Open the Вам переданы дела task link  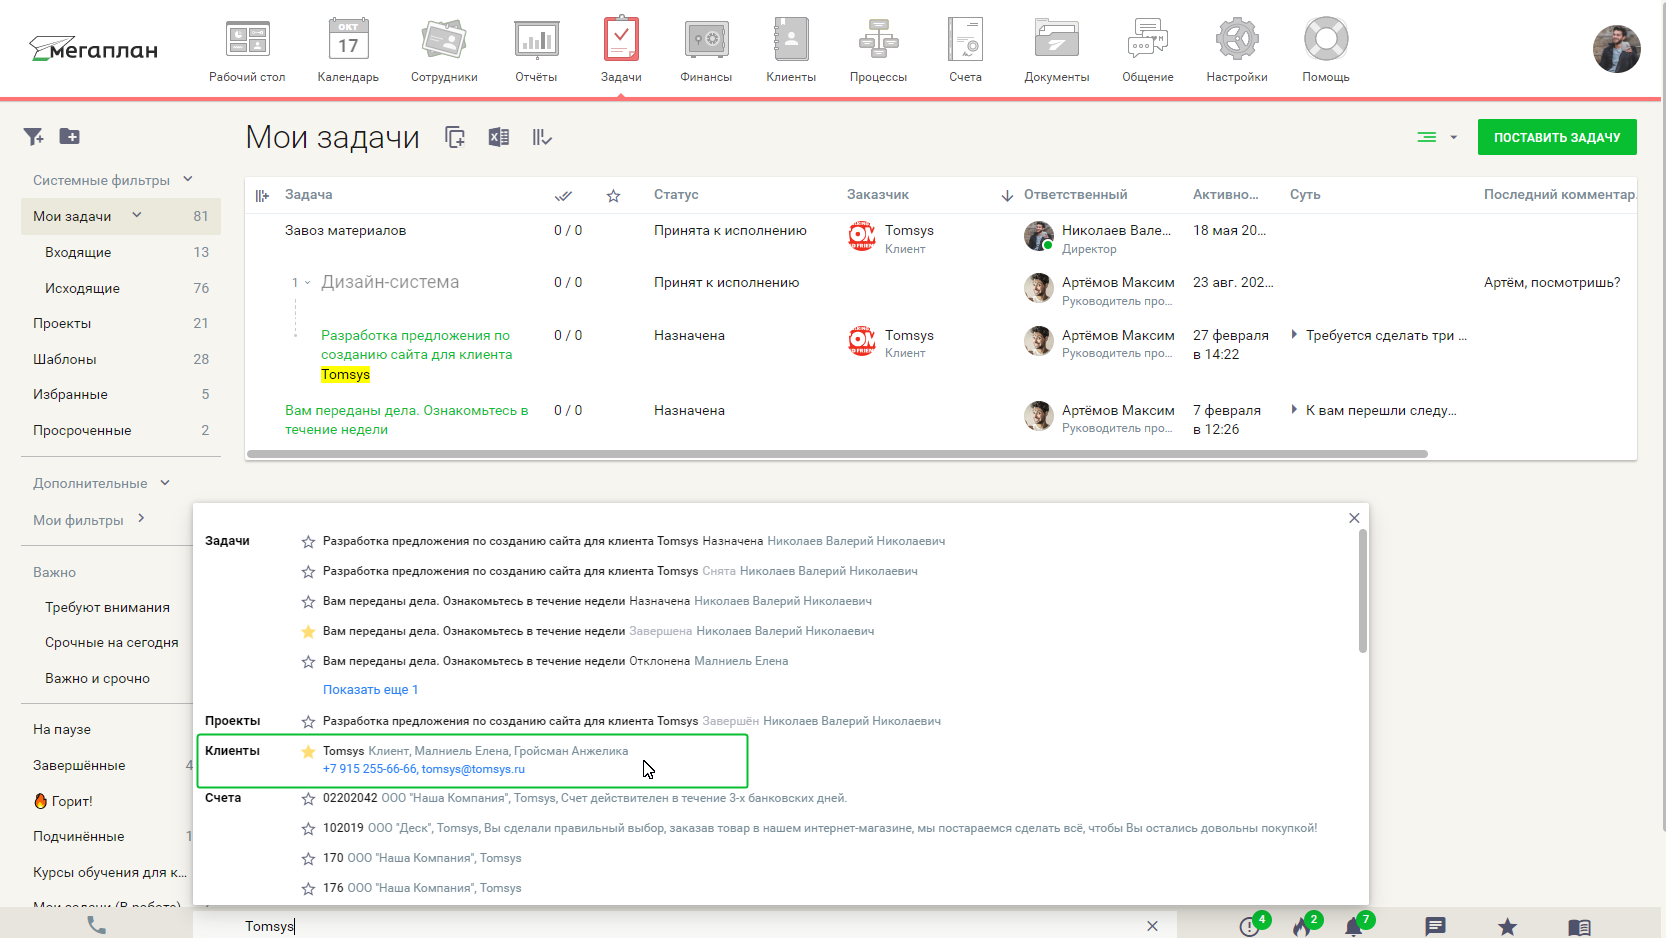coord(406,420)
